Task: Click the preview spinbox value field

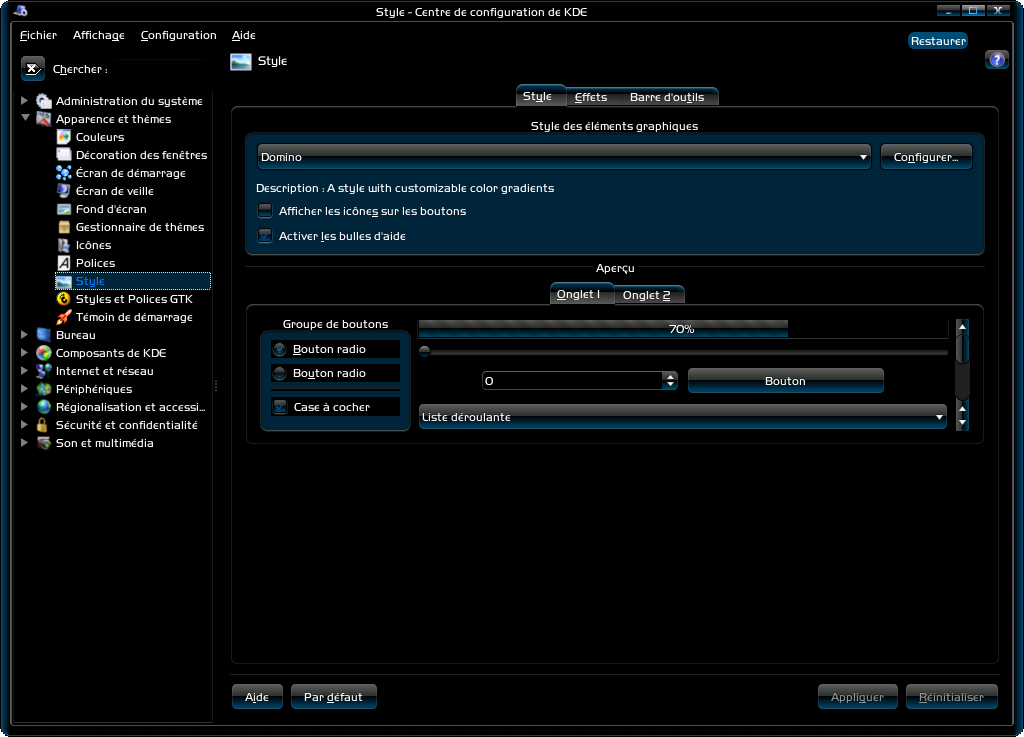Action: point(572,381)
